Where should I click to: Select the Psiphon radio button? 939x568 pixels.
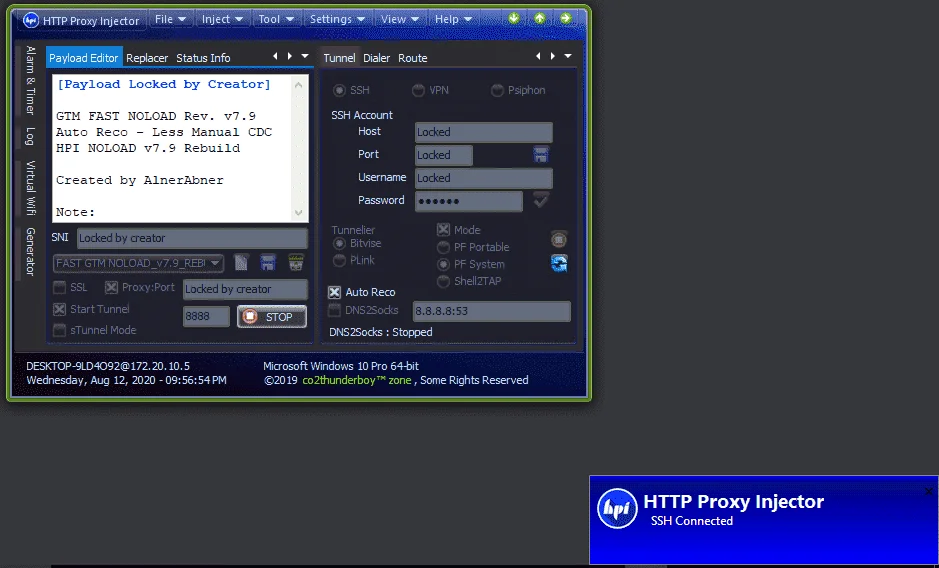click(497, 90)
